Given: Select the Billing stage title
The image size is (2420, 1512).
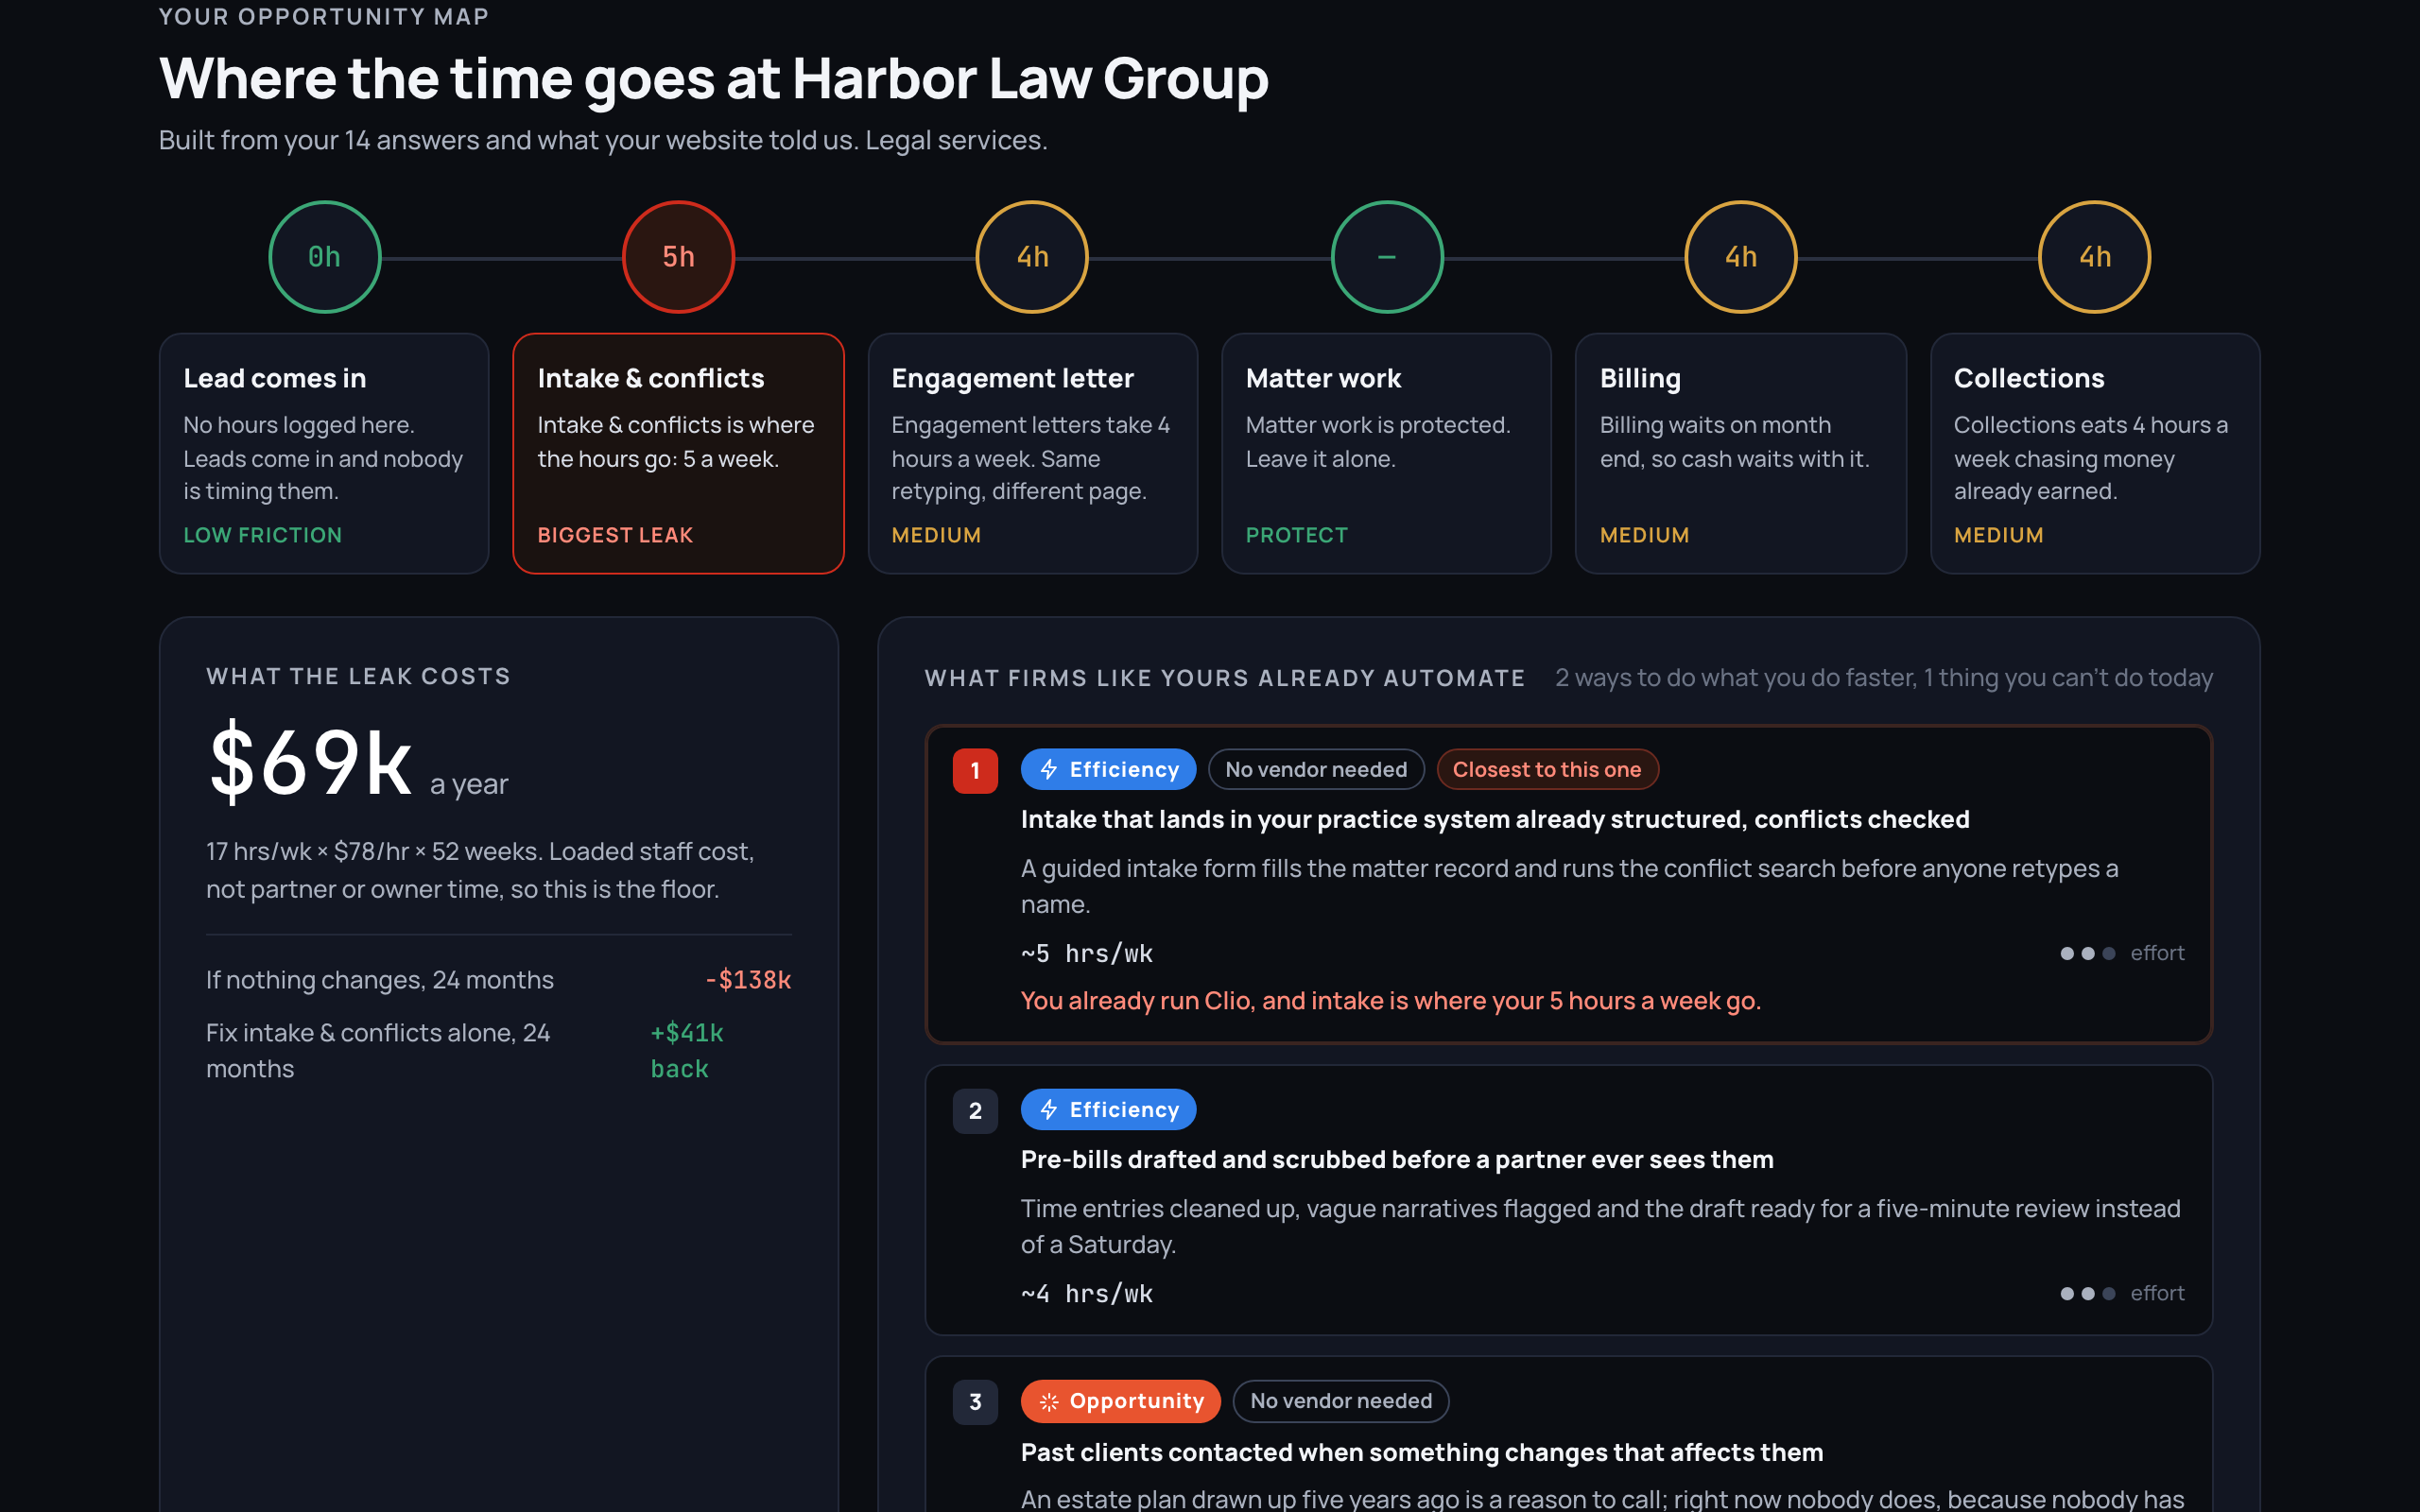Looking at the screenshot, I should pos(1640,378).
